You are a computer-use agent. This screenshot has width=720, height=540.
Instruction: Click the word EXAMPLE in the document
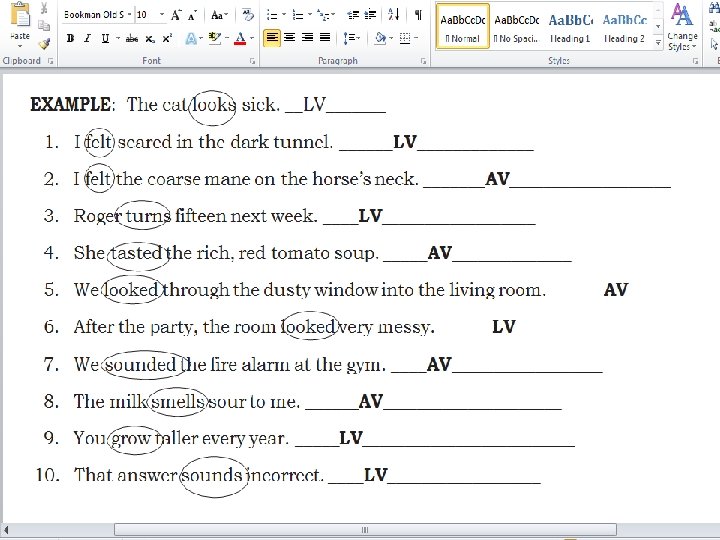tap(70, 105)
